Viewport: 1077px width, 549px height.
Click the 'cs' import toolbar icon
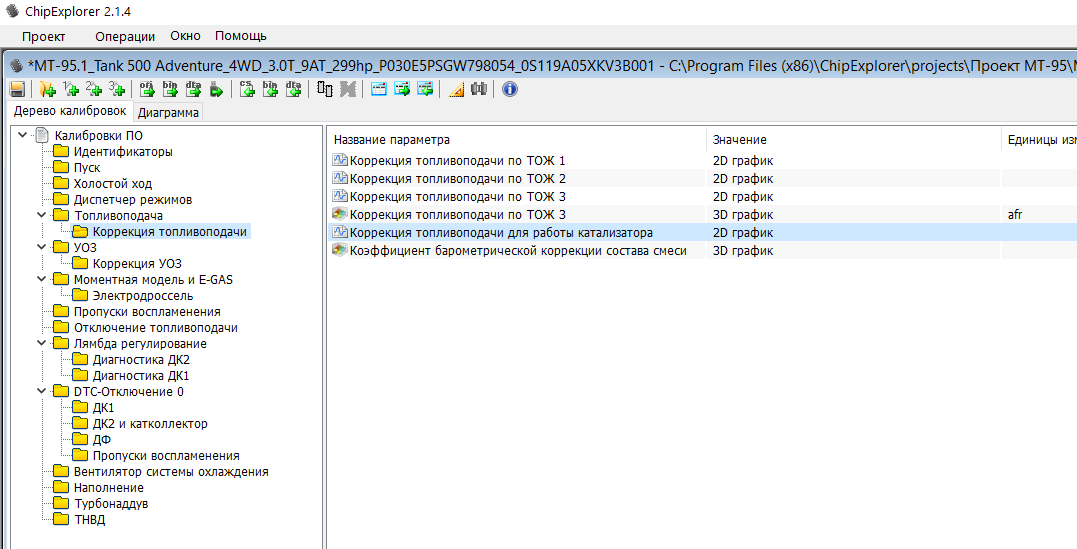247,89
